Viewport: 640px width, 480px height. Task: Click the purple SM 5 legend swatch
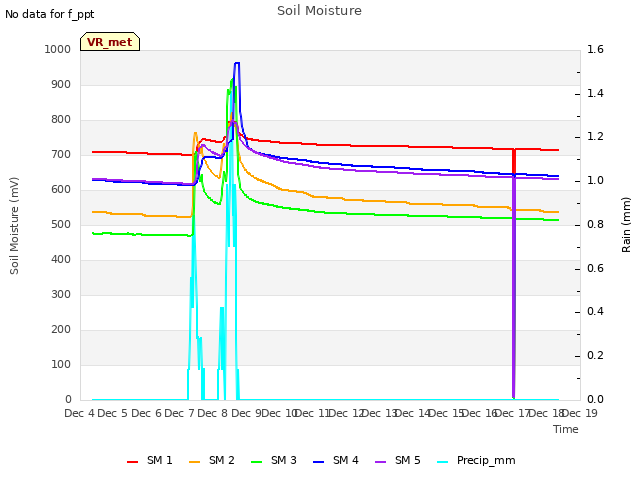click(381, 462)
